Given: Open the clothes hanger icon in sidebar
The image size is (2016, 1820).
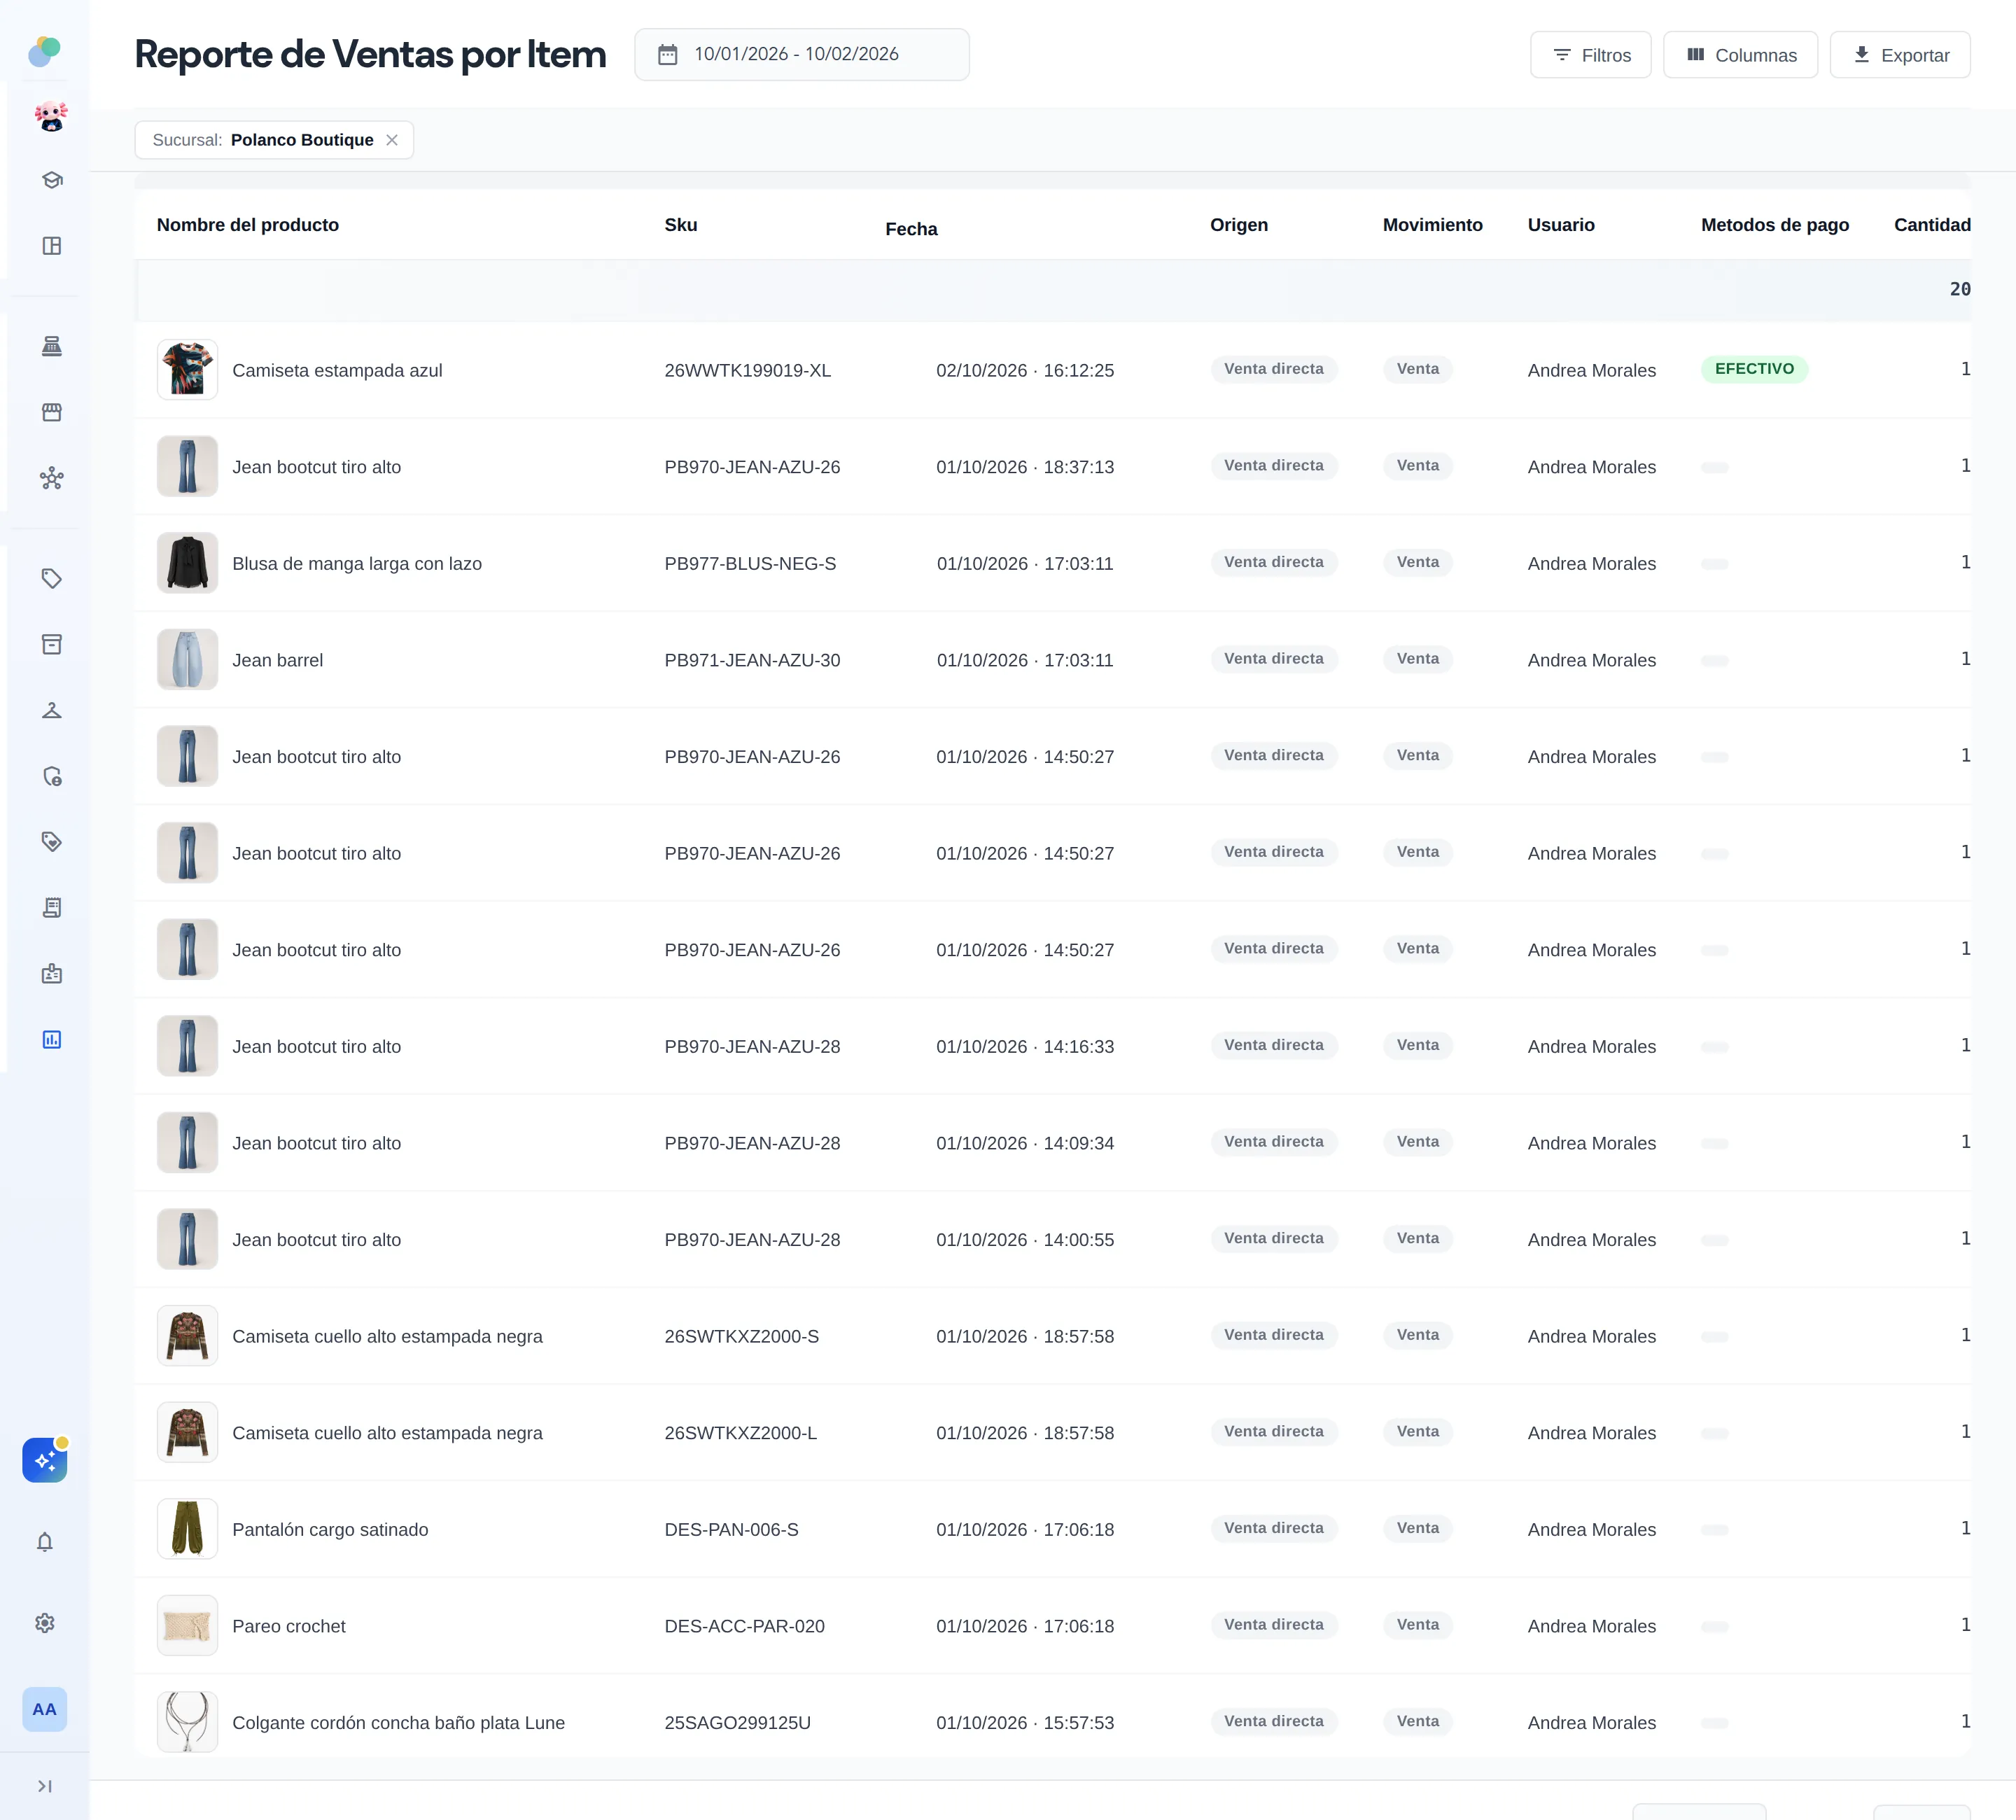Looking at the screenshot, I should tap(52, 710).
